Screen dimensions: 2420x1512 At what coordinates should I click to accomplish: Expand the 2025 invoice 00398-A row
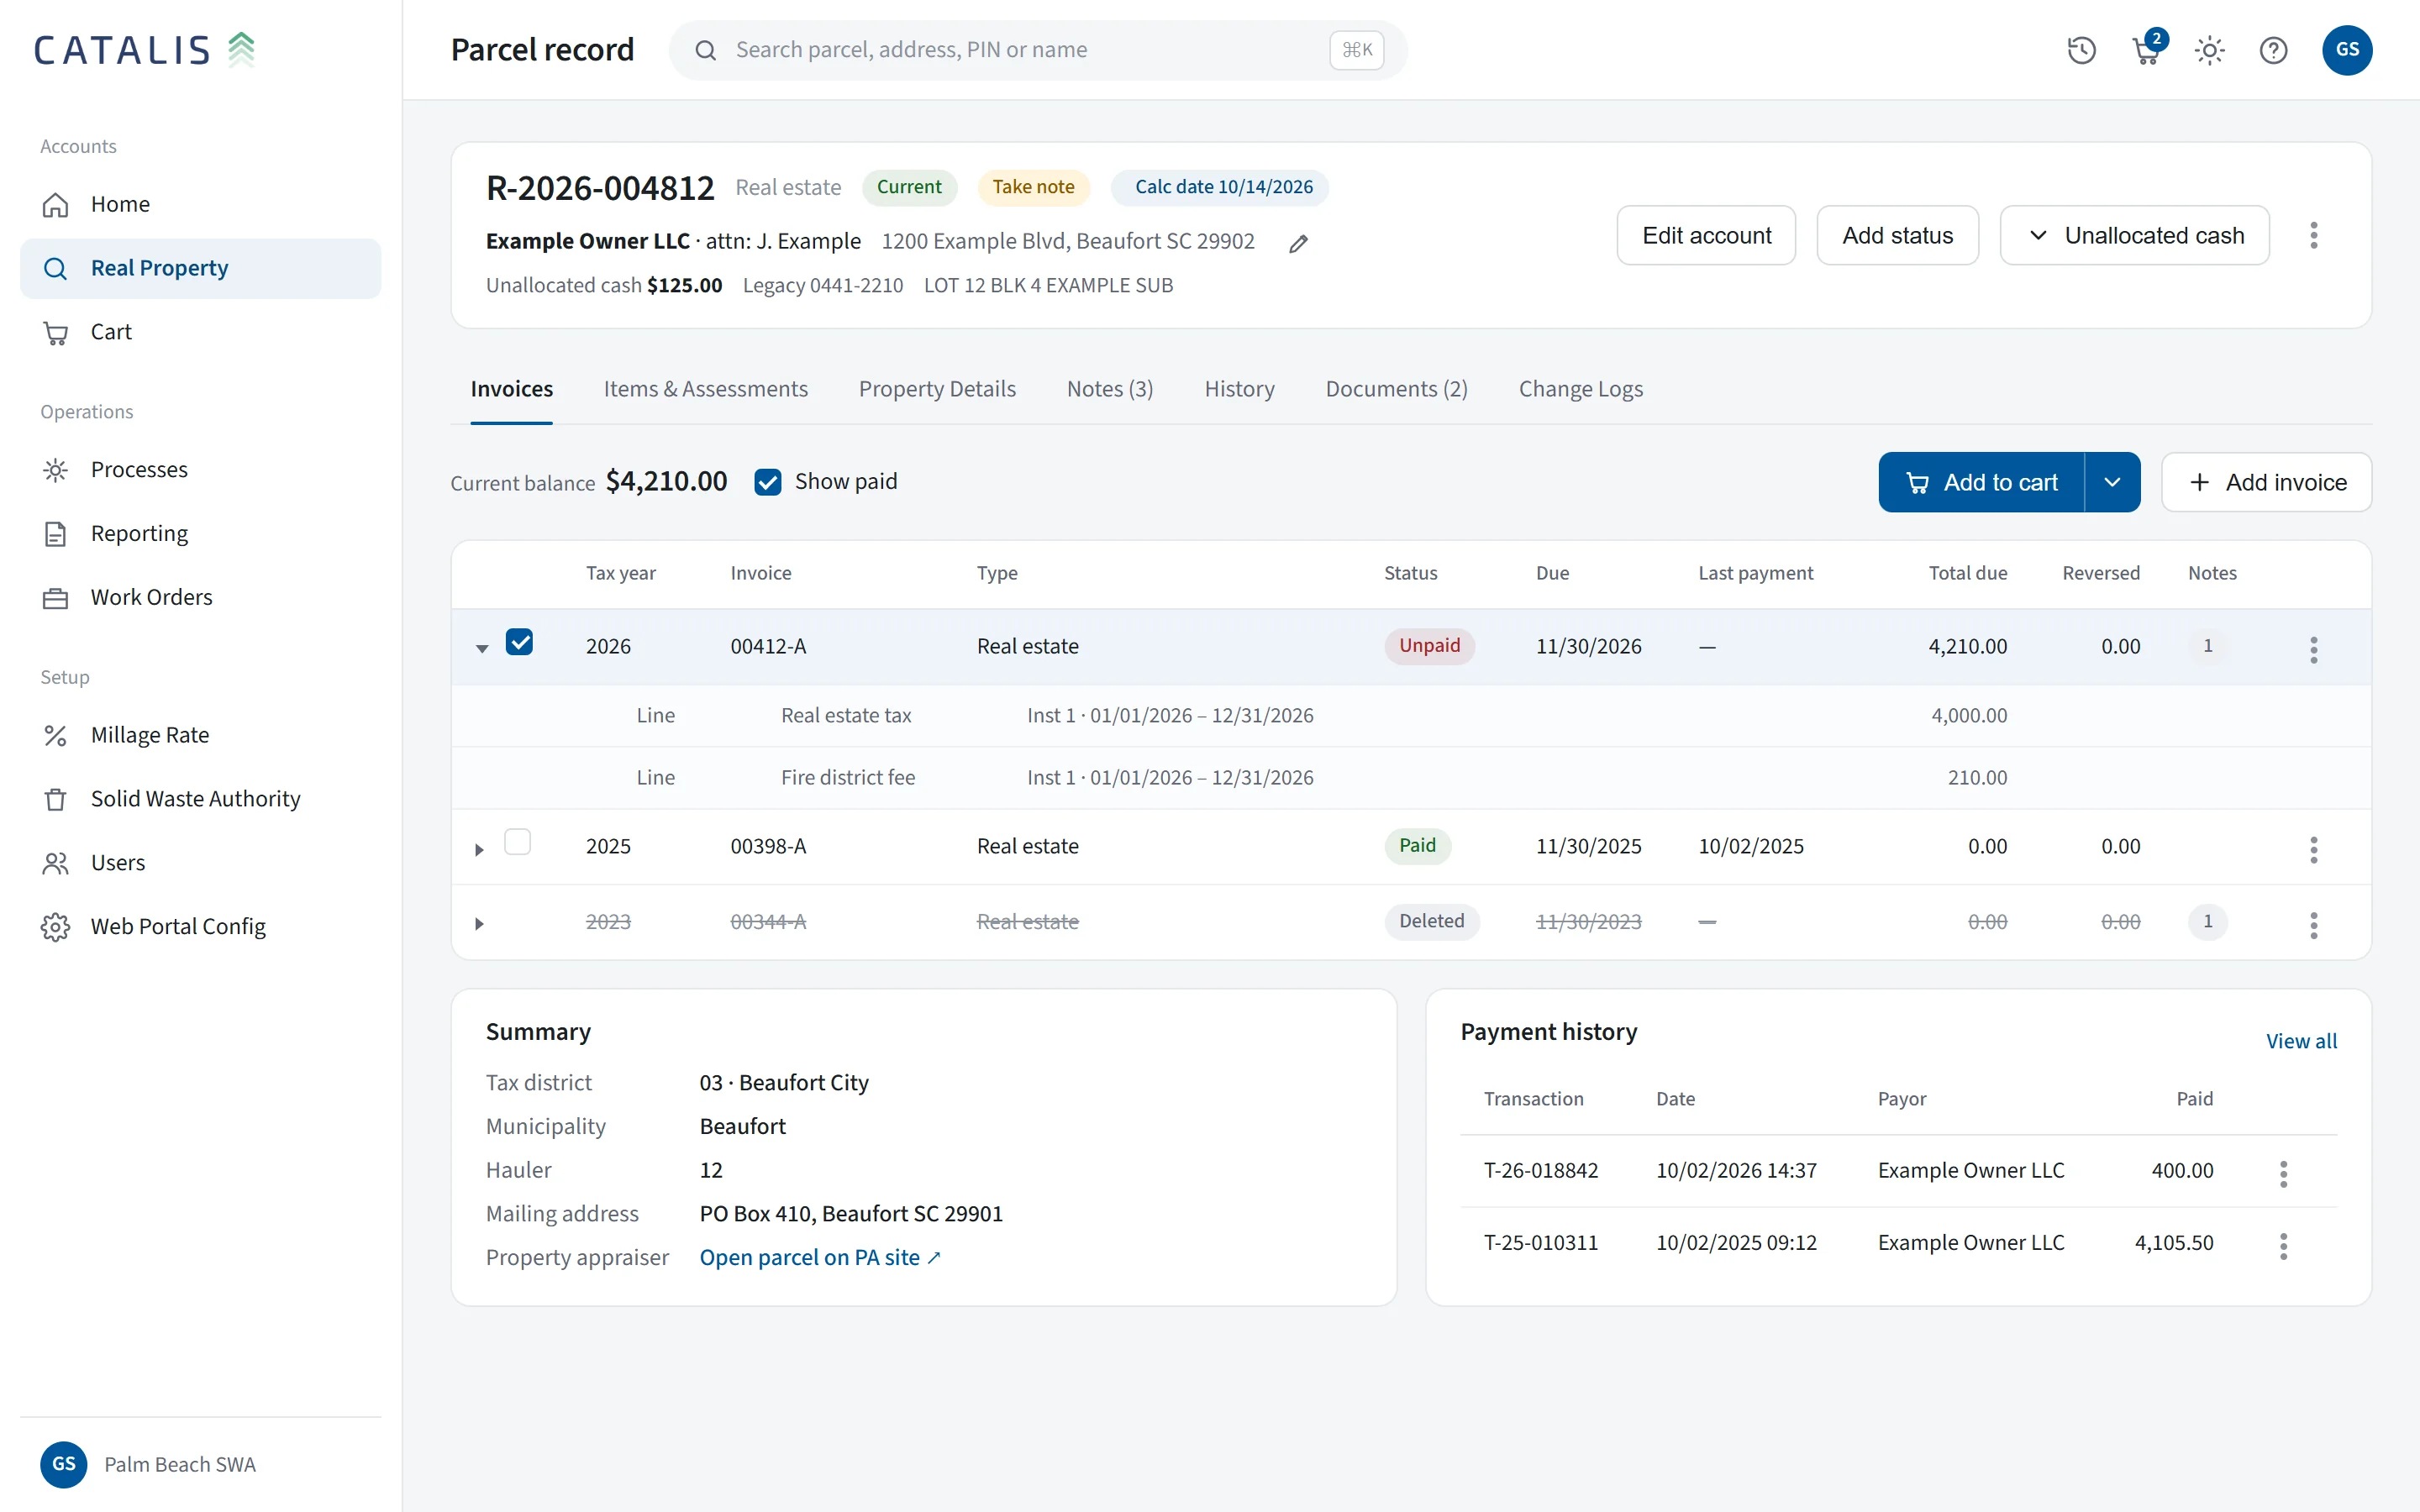click(x=479, y=849)
